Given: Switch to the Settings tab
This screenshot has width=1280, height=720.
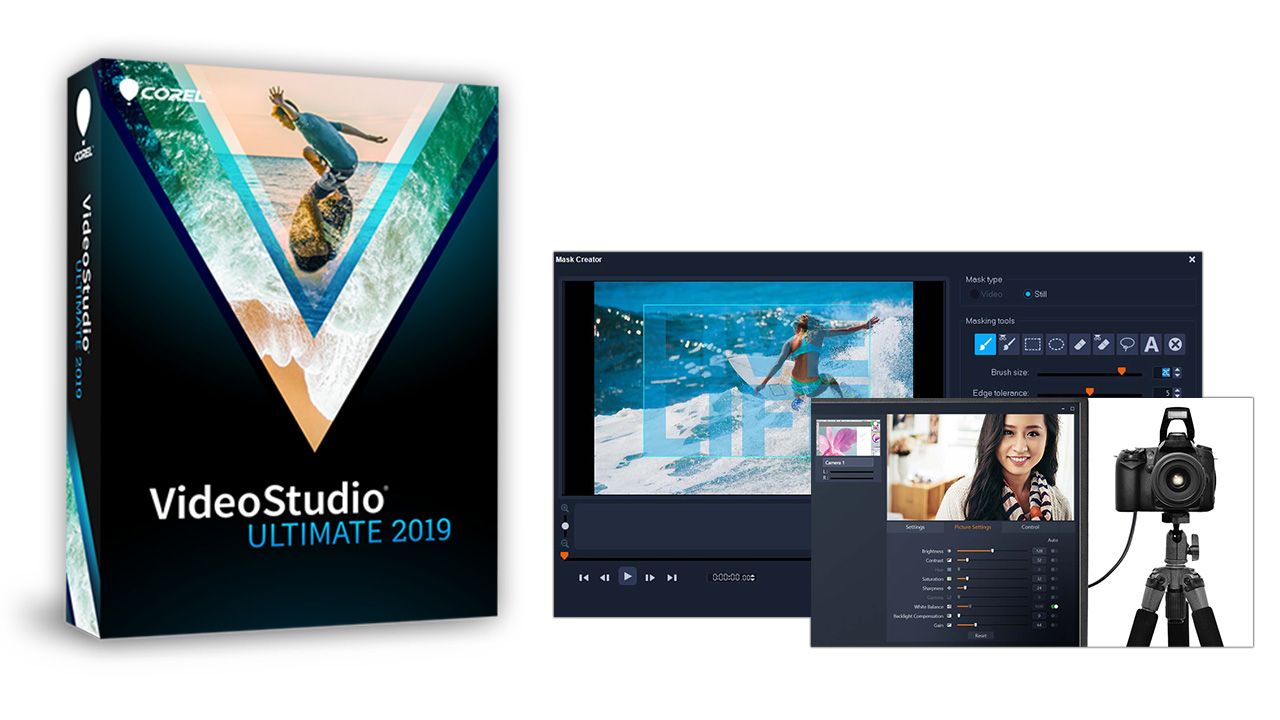Looking at the screenshot, I should (914, 526).
